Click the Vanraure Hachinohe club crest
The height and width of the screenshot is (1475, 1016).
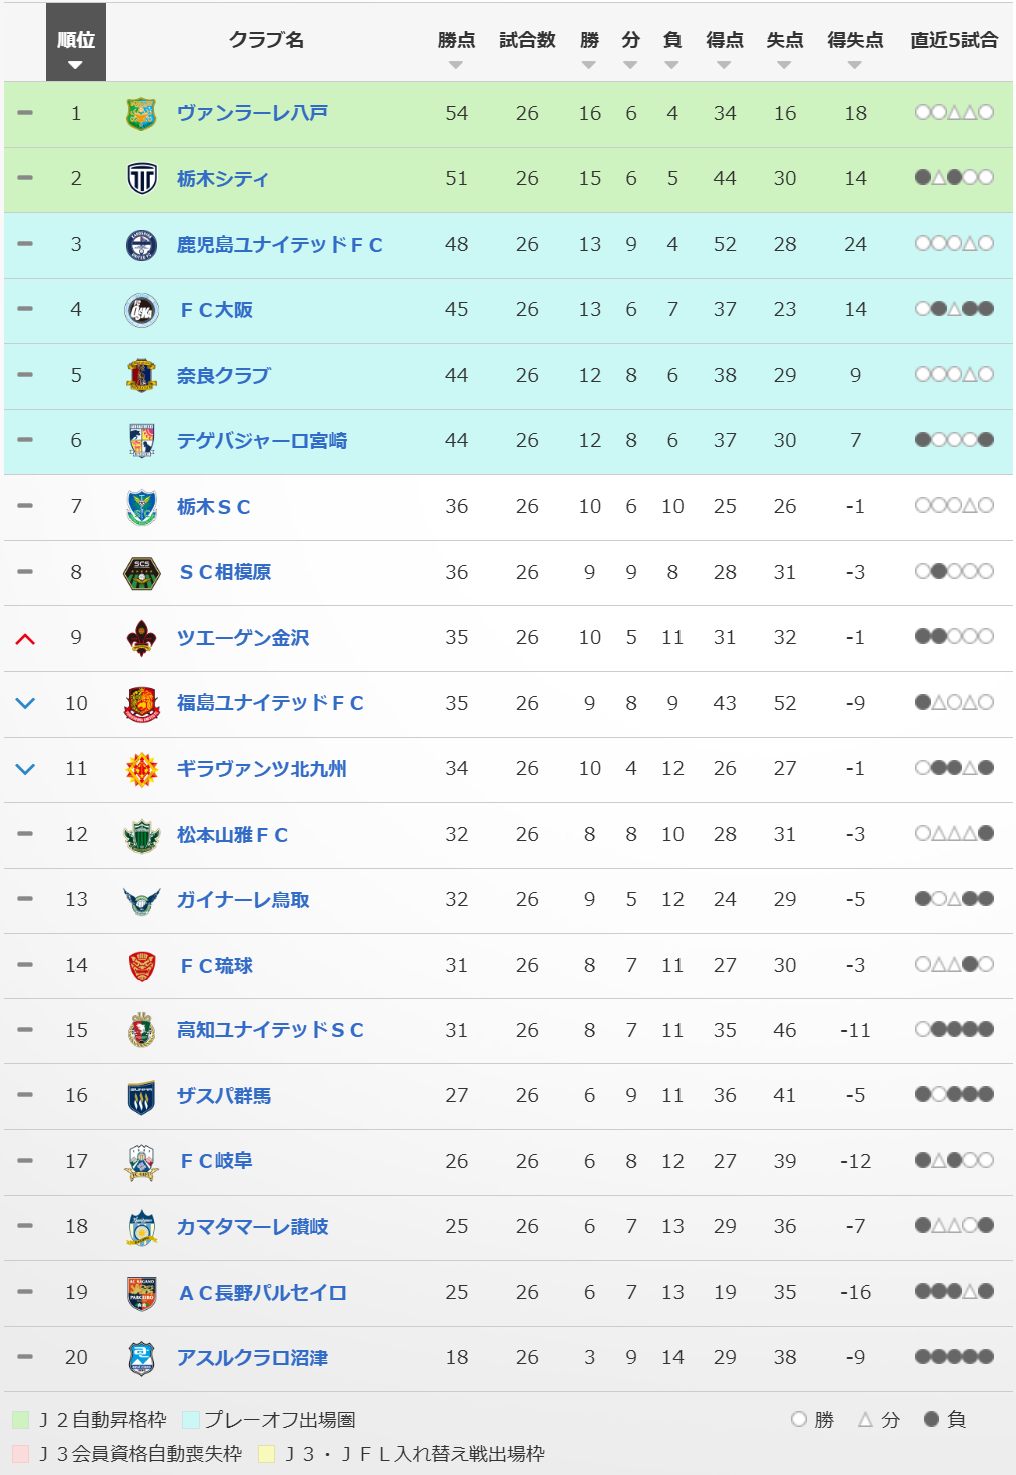[x=141, y=114]
